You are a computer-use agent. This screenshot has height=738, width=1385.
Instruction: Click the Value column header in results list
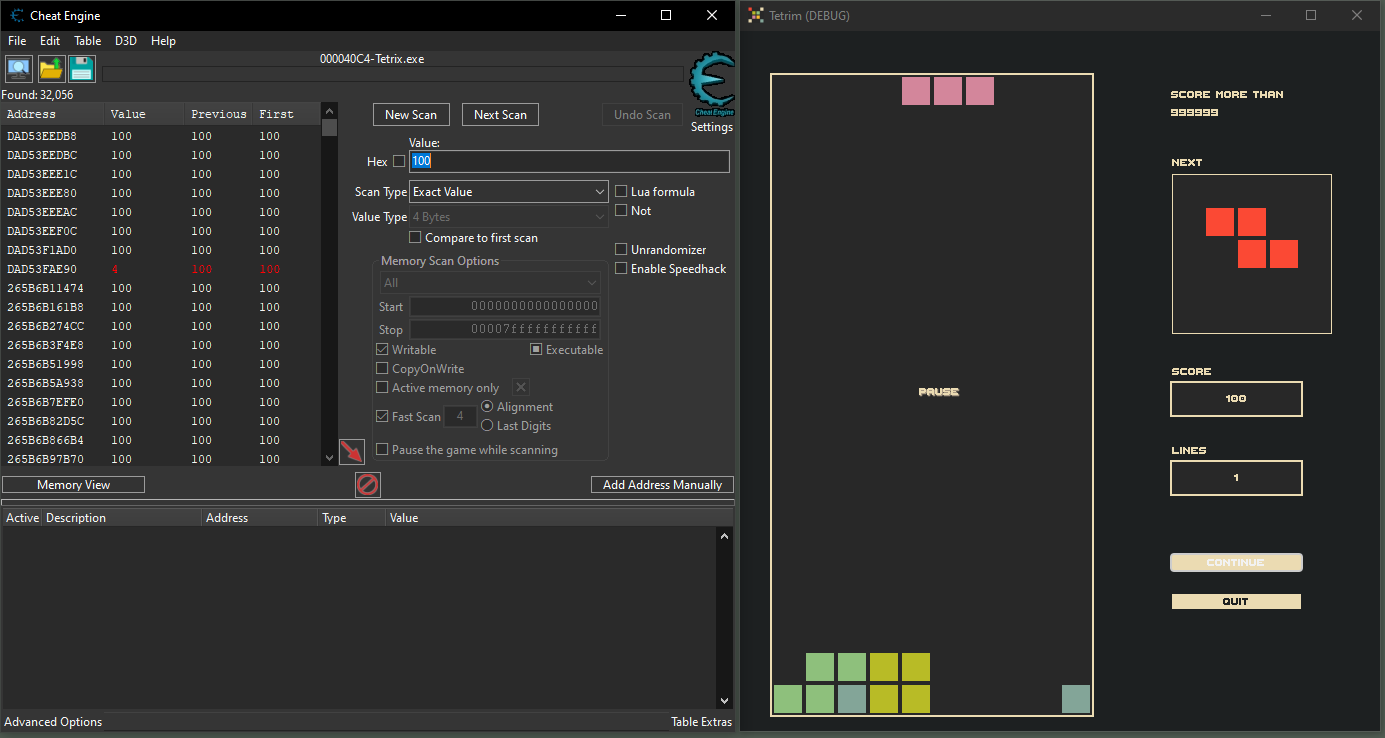coord(145,114)
